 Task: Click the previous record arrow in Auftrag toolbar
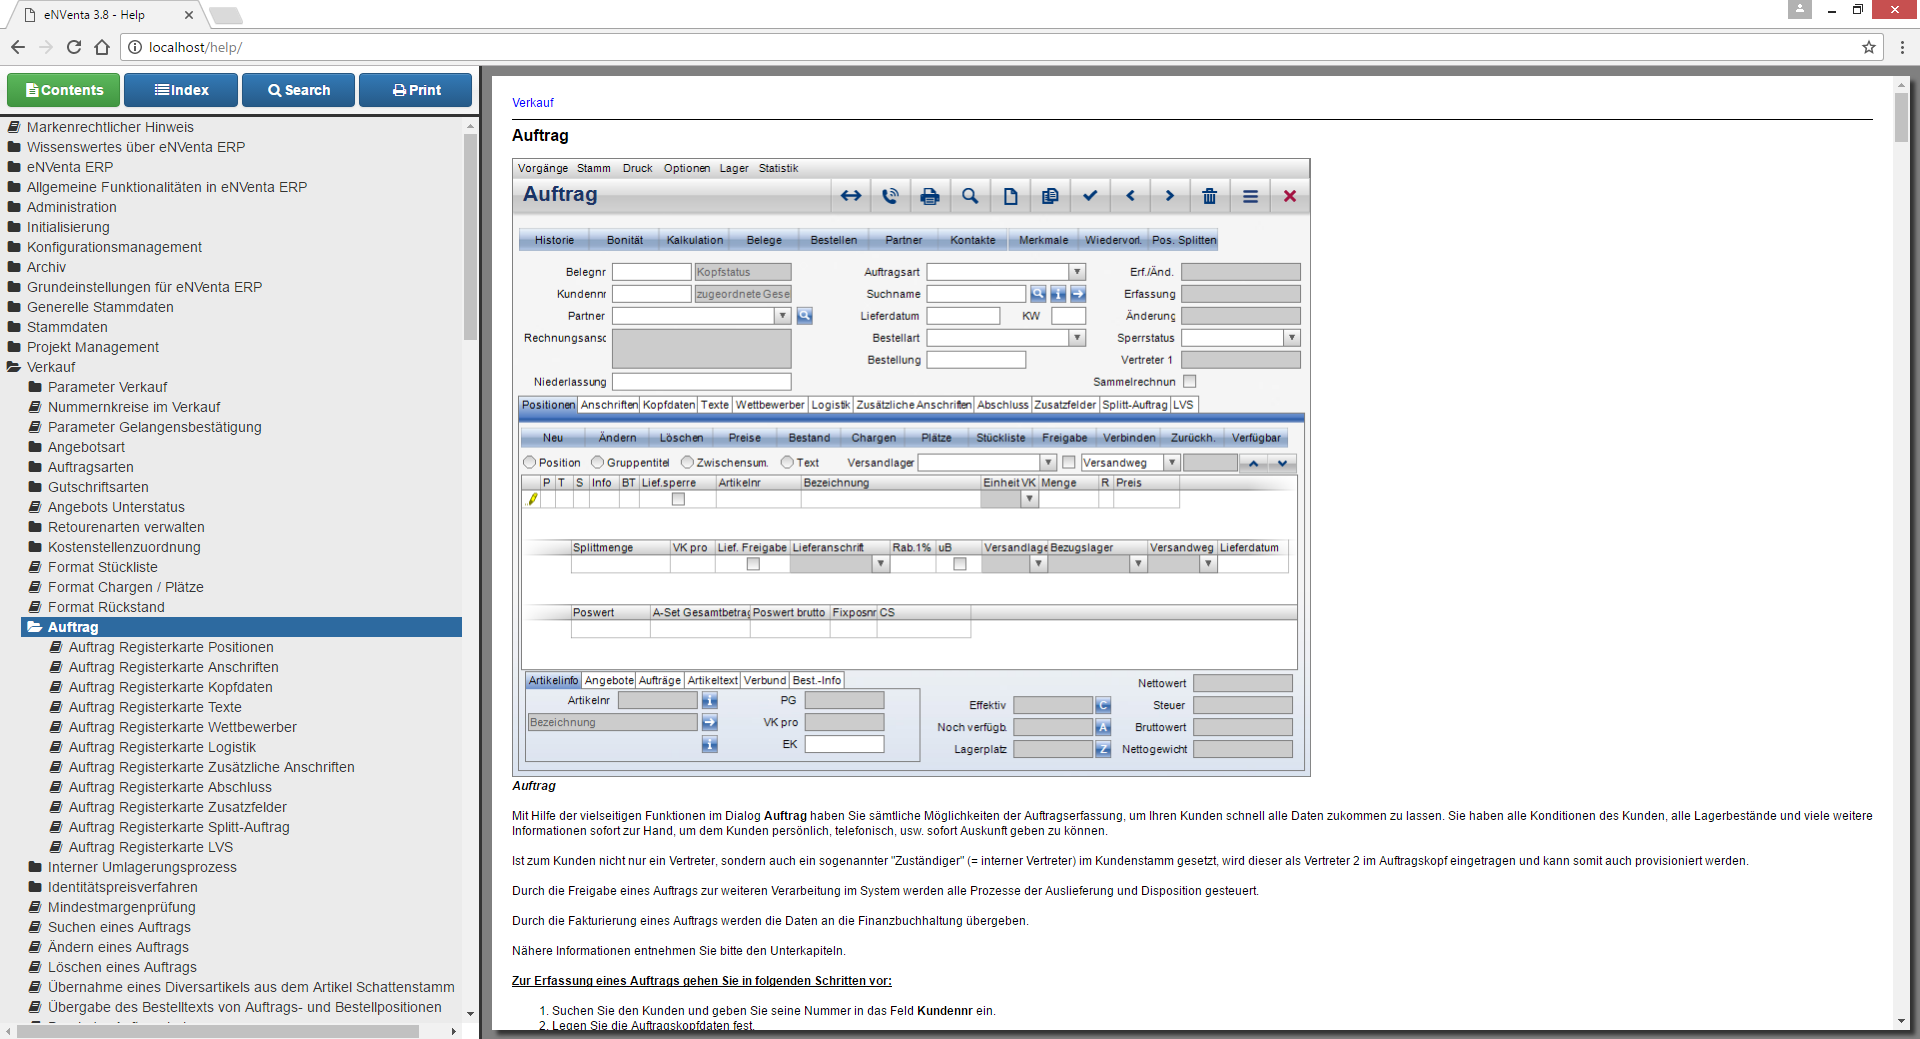click(1130, 196)
